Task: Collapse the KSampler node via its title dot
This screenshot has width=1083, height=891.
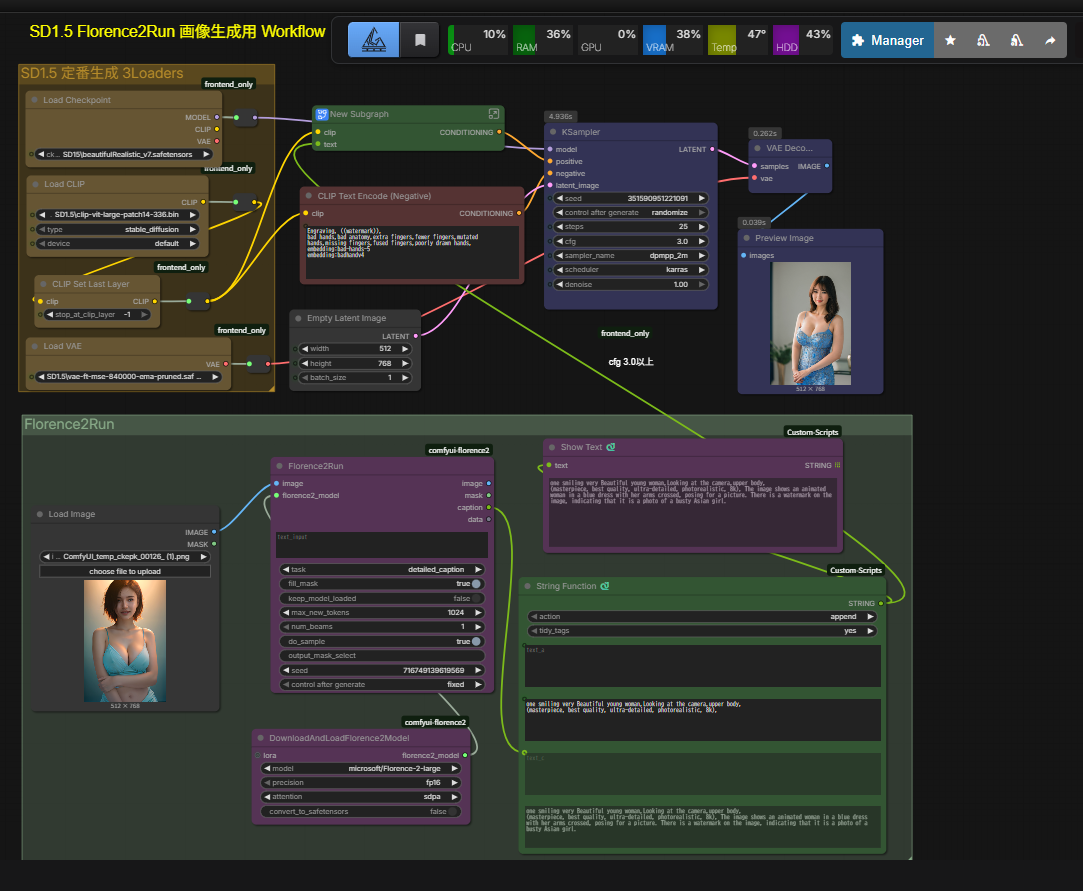Action: pos(554,132)
